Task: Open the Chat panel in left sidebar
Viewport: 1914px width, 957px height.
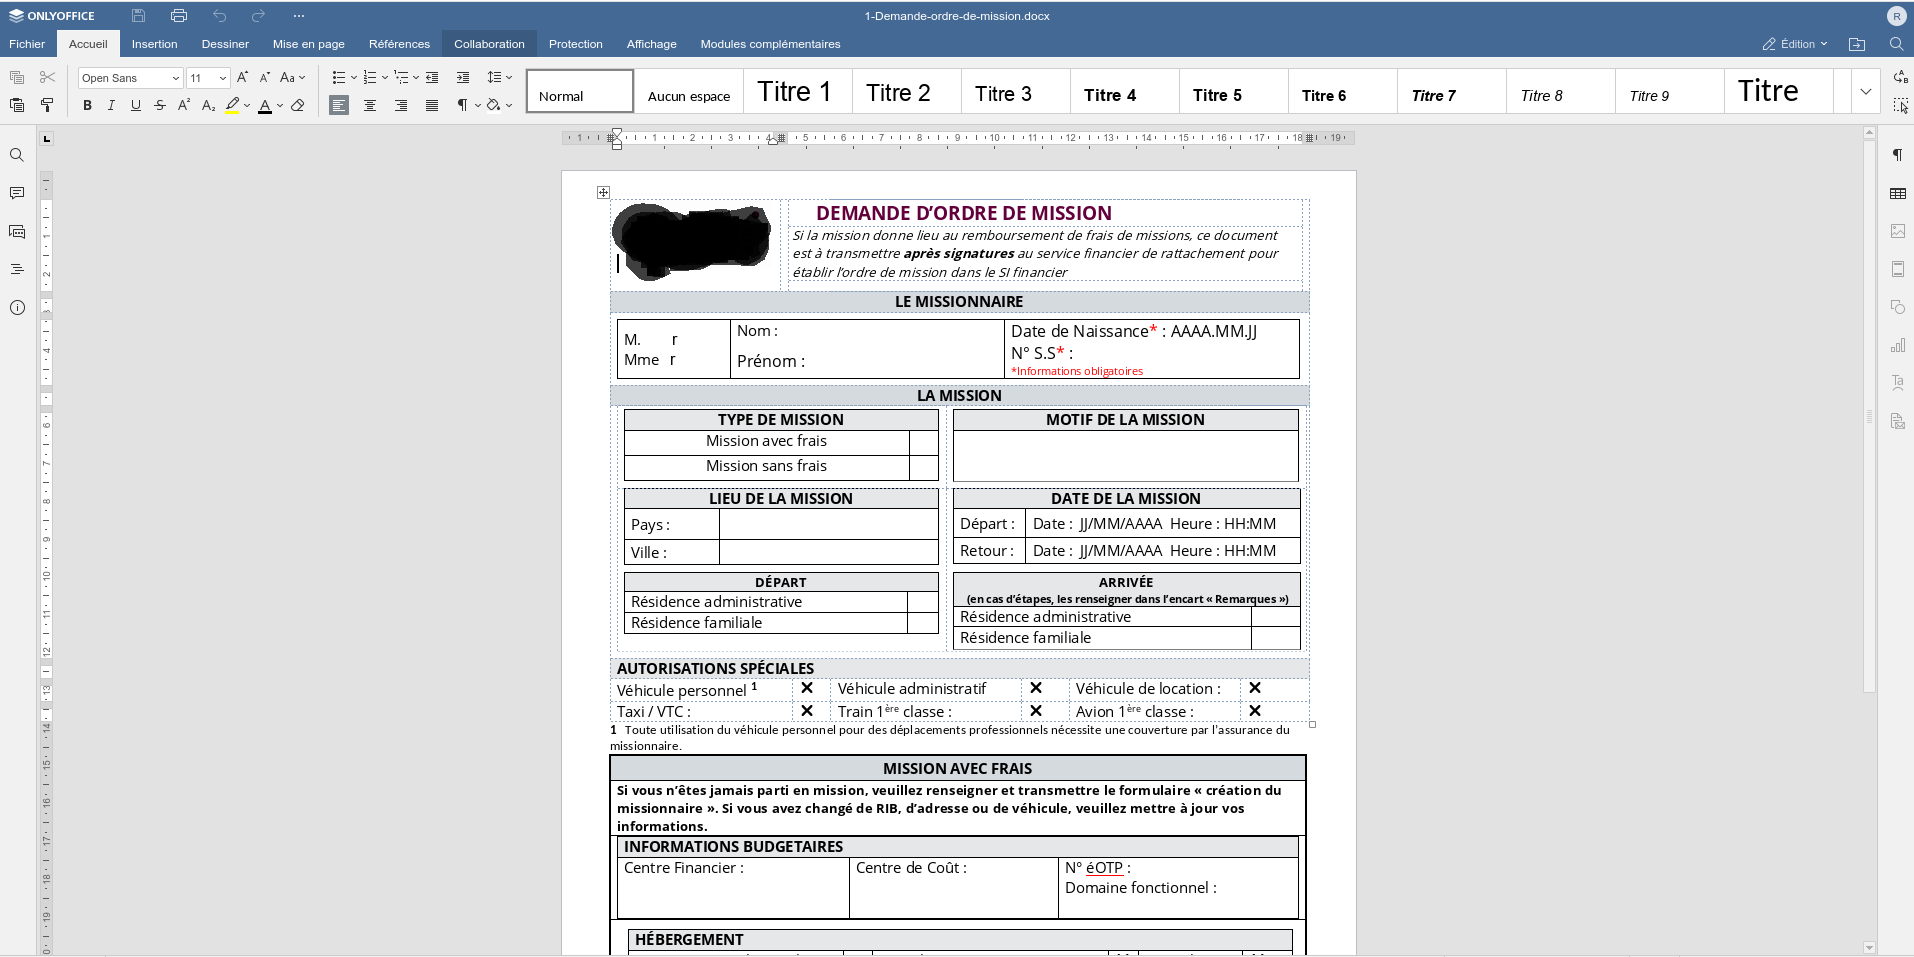Action: (x=17, y=231)
